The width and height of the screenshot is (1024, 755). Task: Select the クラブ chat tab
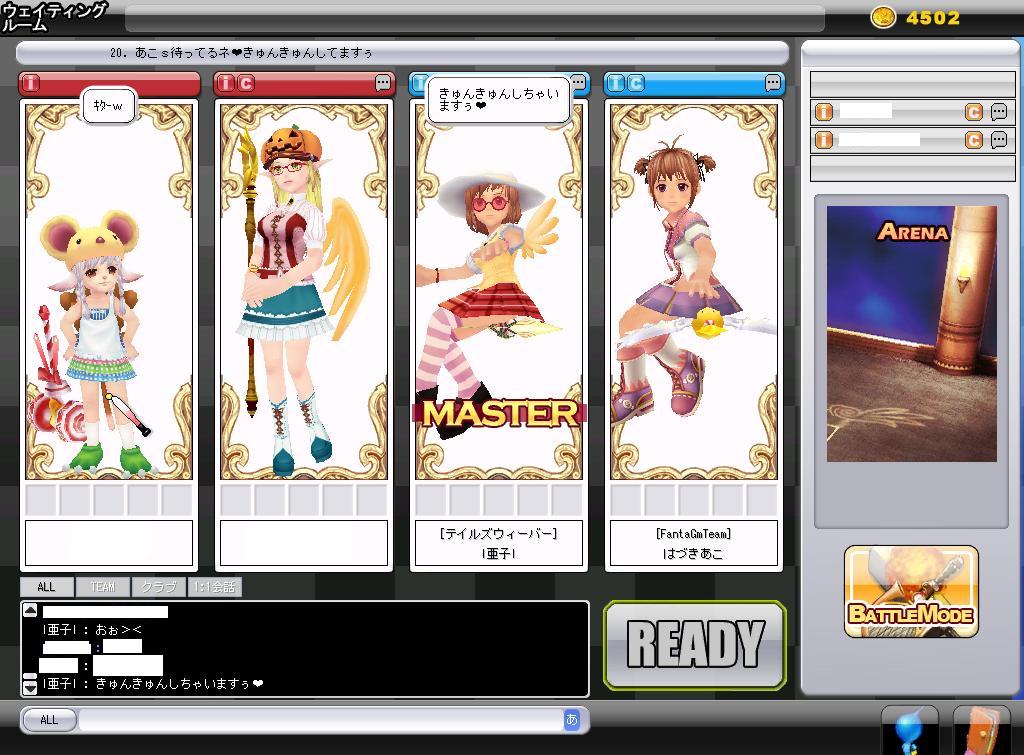coord(158,587)
